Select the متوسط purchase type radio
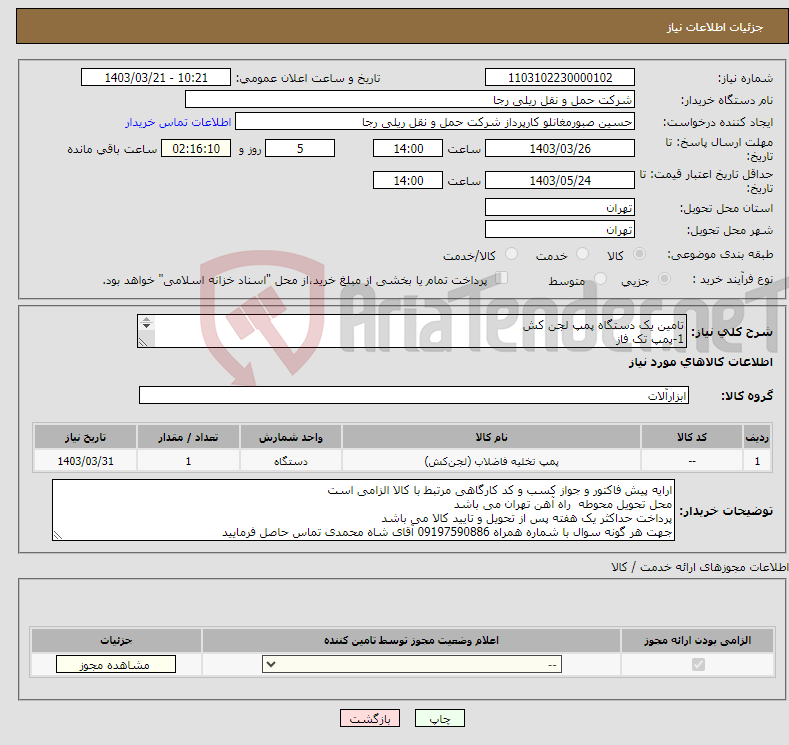This screenshot has width=789, height=745. [x=600, y=279]
